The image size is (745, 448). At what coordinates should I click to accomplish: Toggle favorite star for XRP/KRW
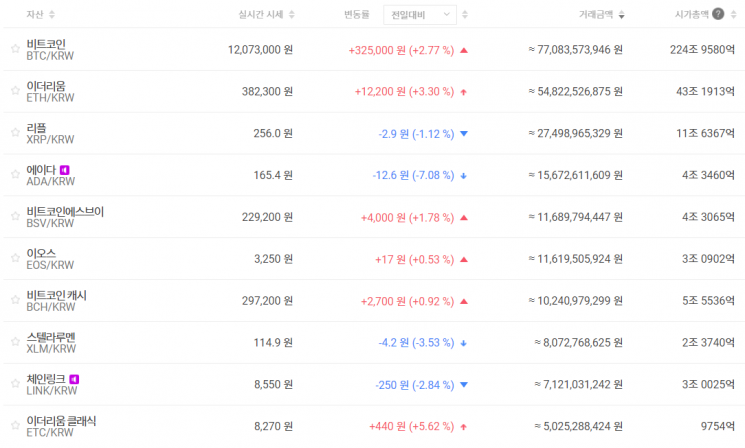(x=15, y=132)
